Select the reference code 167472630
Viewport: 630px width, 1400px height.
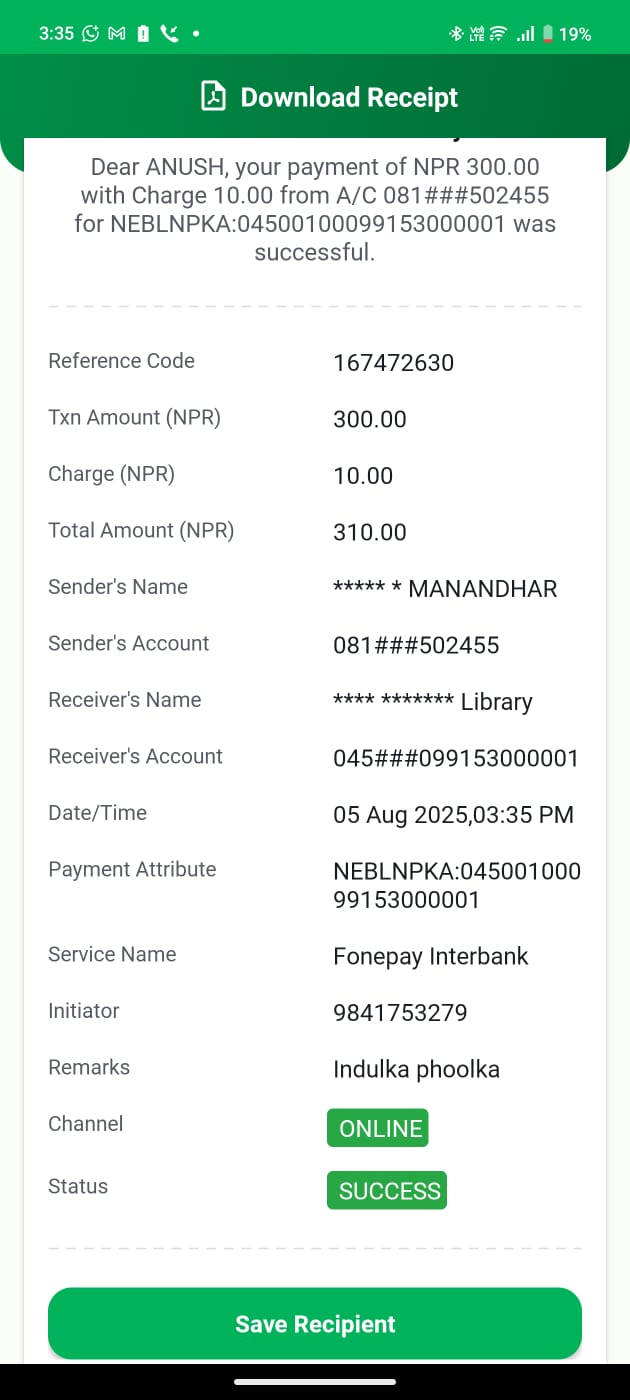coord(393,362)
